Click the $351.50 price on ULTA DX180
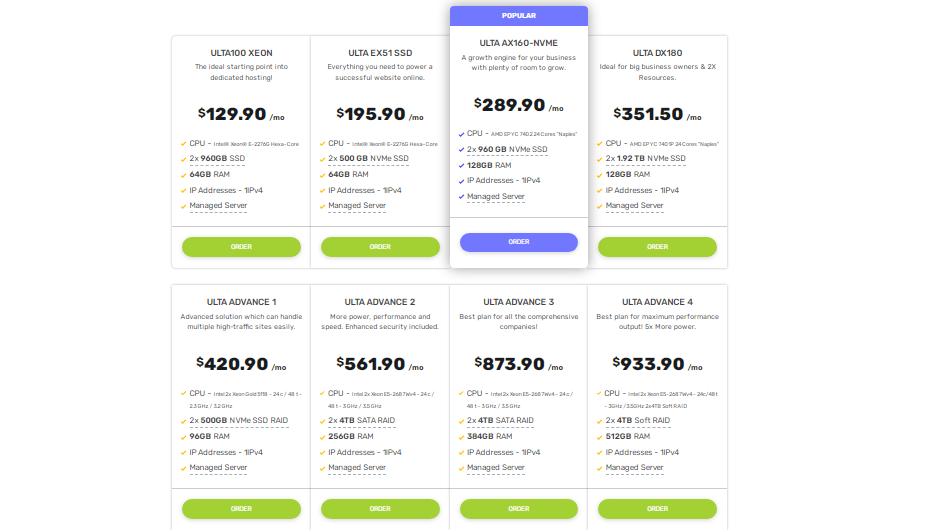Viewport: 946px width, 530px height. coord(651,115)
